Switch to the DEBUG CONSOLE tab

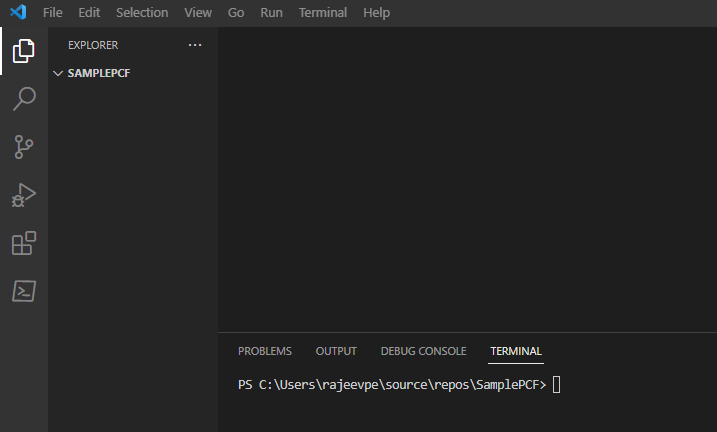(423, 351)
